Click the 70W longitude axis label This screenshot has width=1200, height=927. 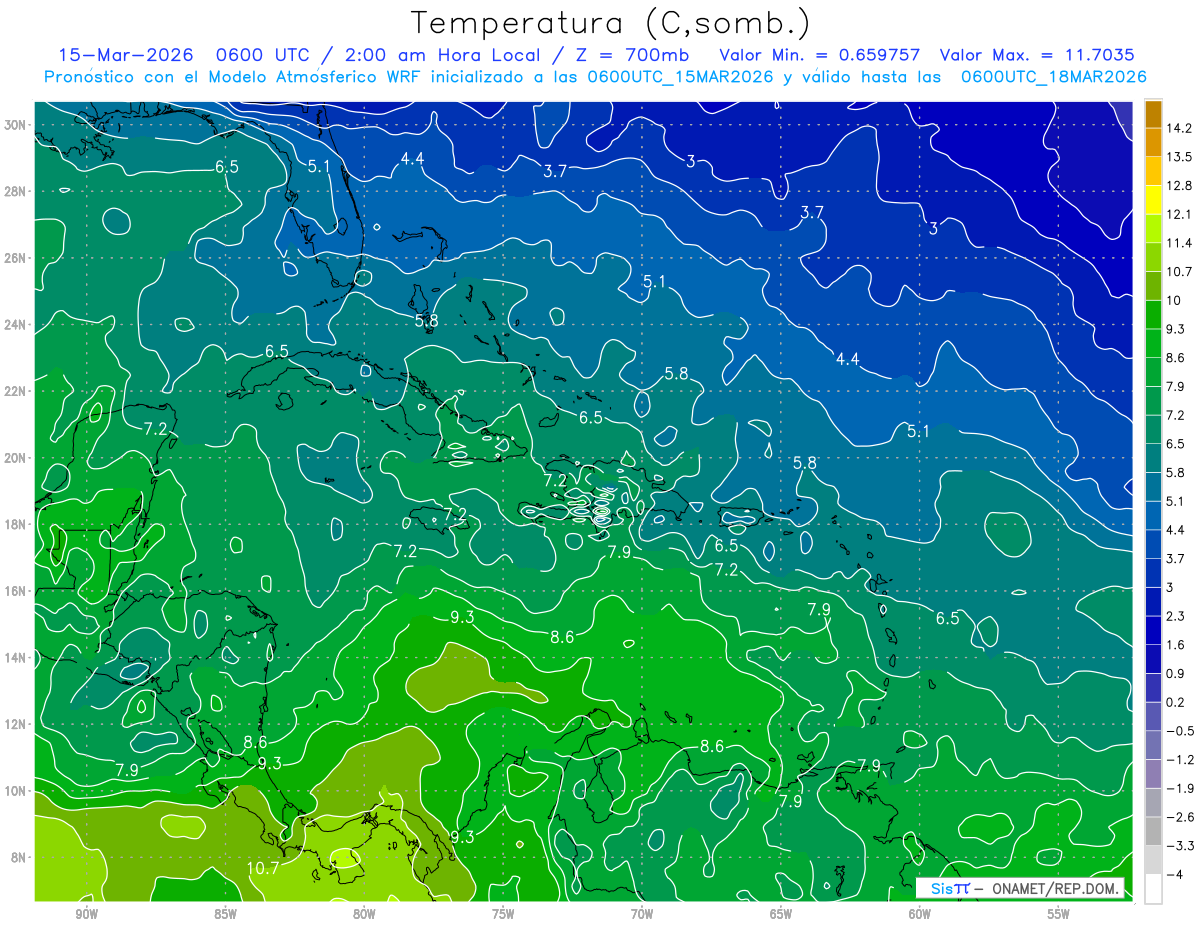point(642,914)
